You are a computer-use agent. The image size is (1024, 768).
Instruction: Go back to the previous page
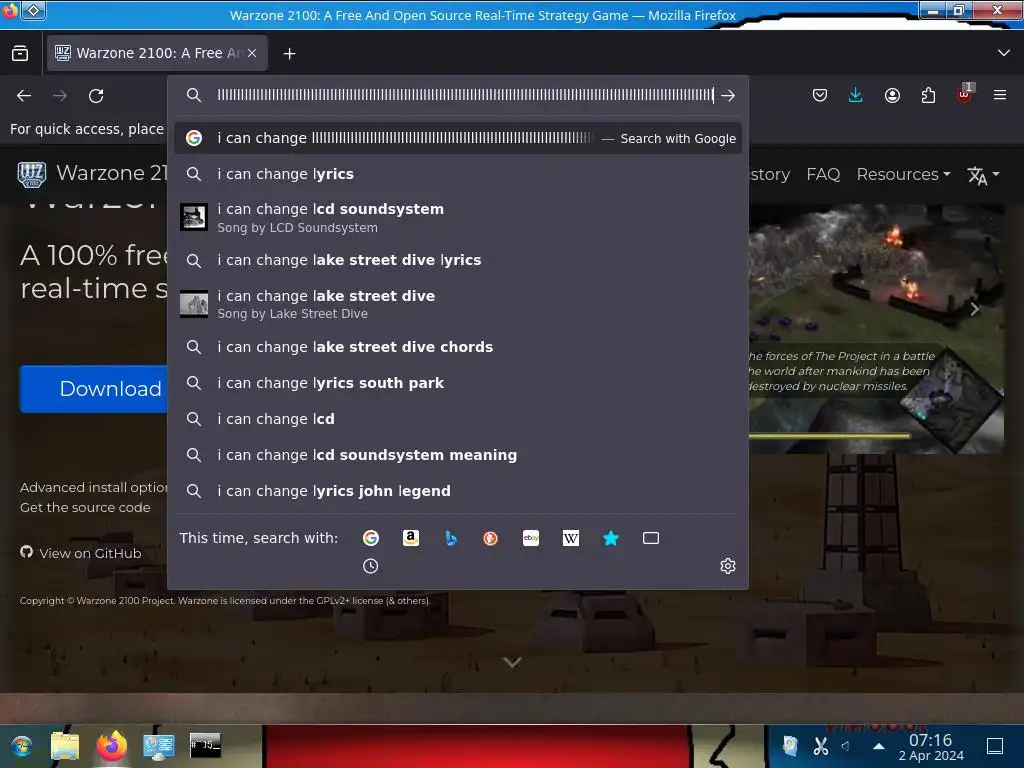24,96
